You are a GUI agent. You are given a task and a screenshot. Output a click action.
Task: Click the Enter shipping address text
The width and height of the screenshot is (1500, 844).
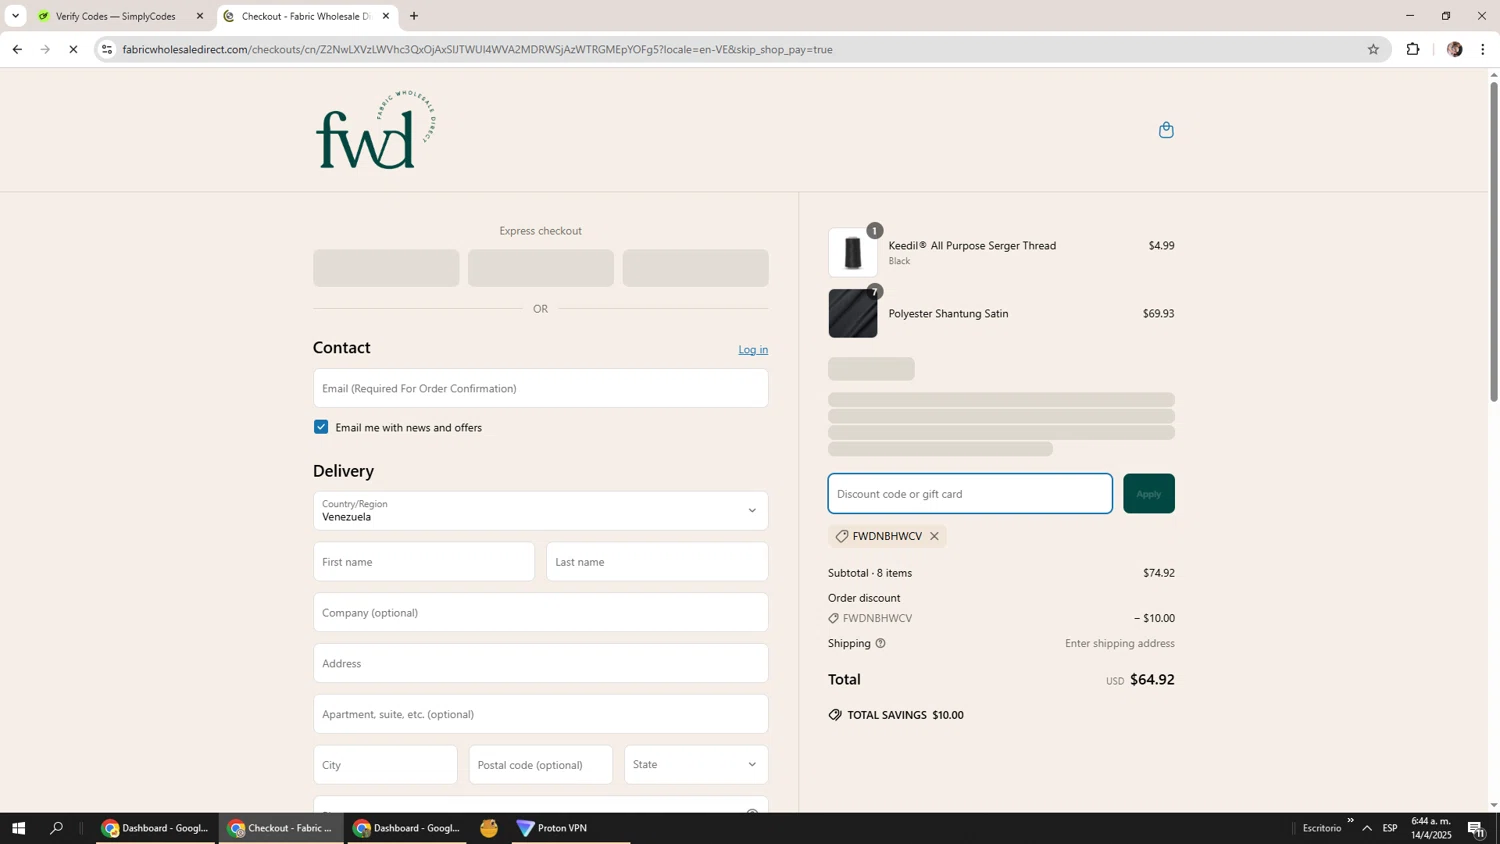(x=1120, y=644)
